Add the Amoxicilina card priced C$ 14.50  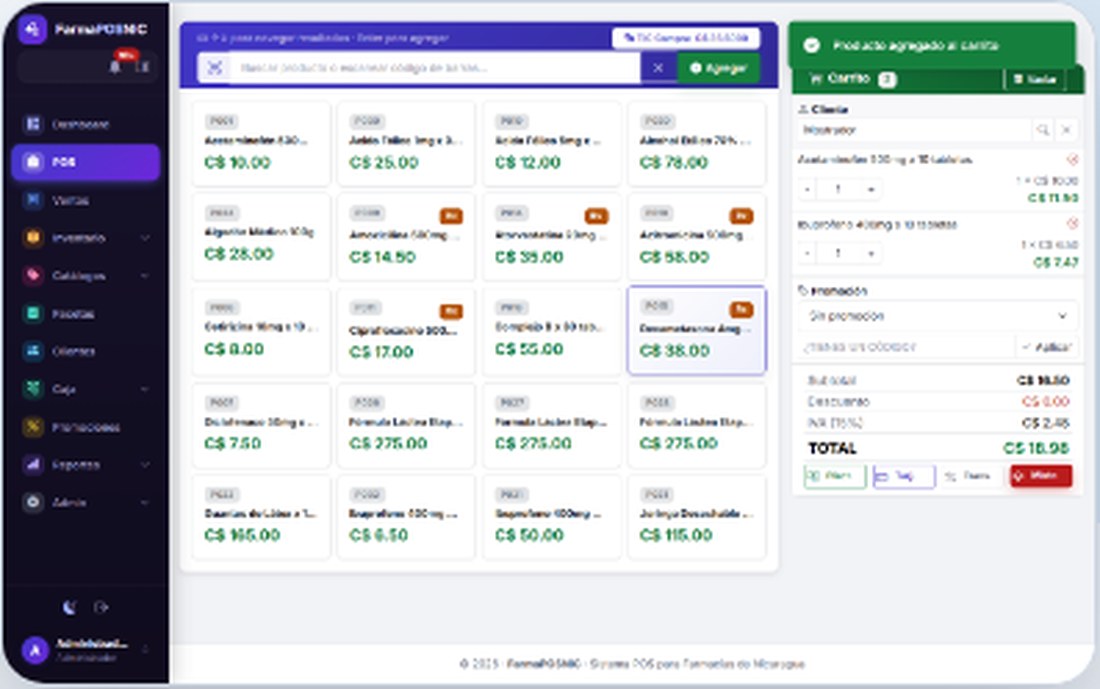[x=406, y=237]
